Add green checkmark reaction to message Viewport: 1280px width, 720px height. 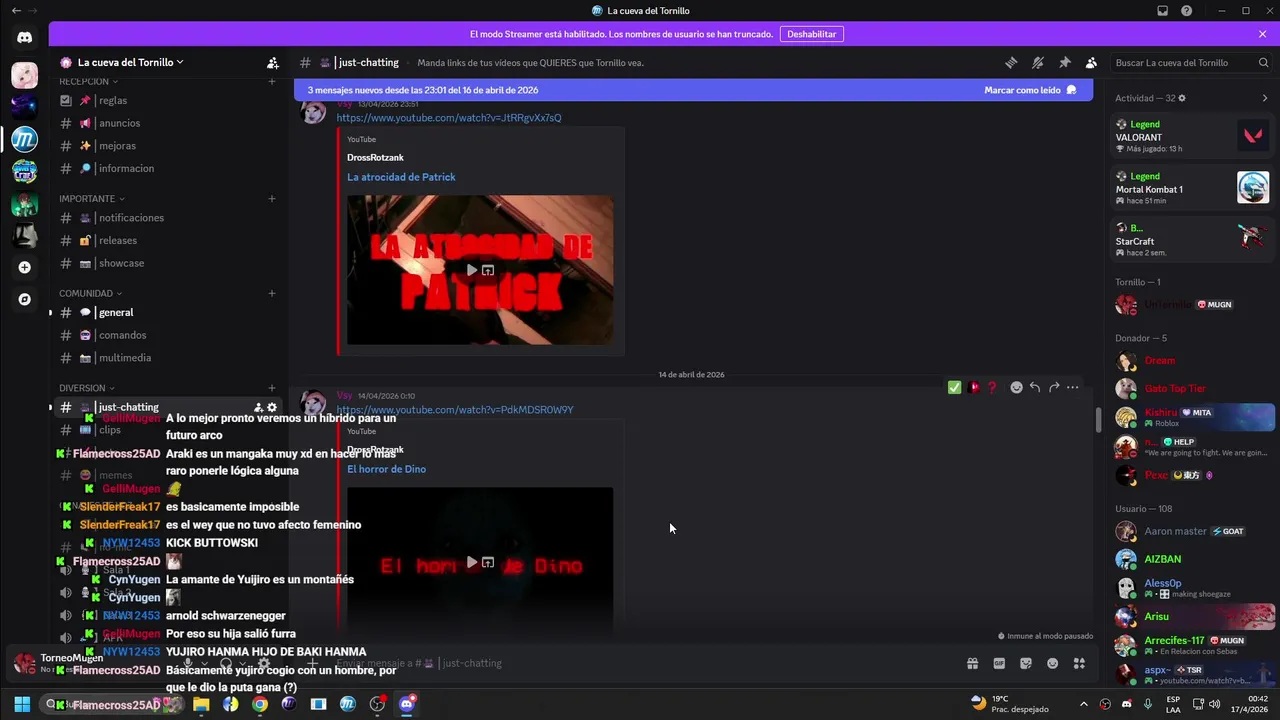pyautogui.click(x=954, y=387)
